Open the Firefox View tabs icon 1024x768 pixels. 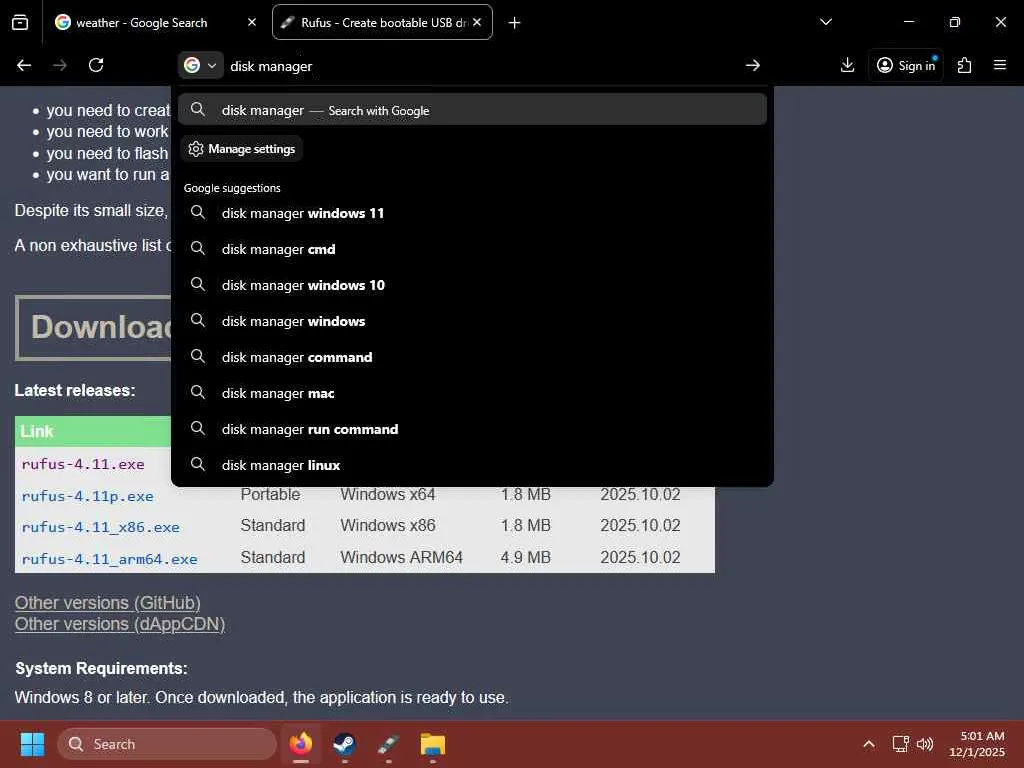pyautogui.click(x=20, y=22)
